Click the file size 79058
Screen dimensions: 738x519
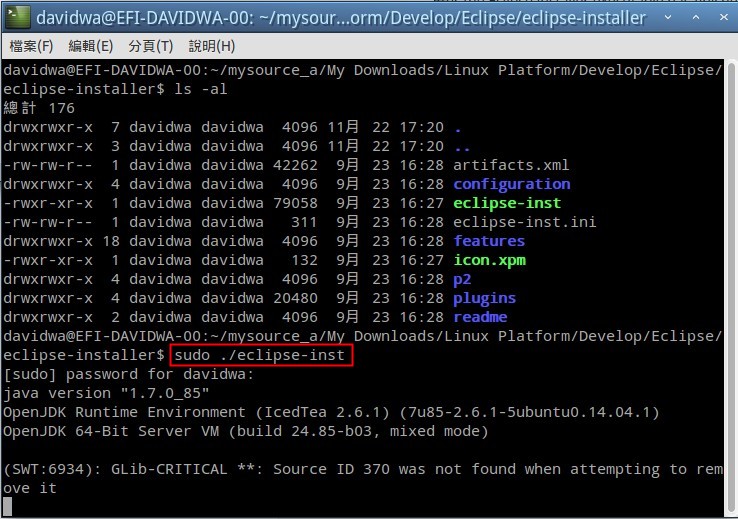tap(295, 203)
